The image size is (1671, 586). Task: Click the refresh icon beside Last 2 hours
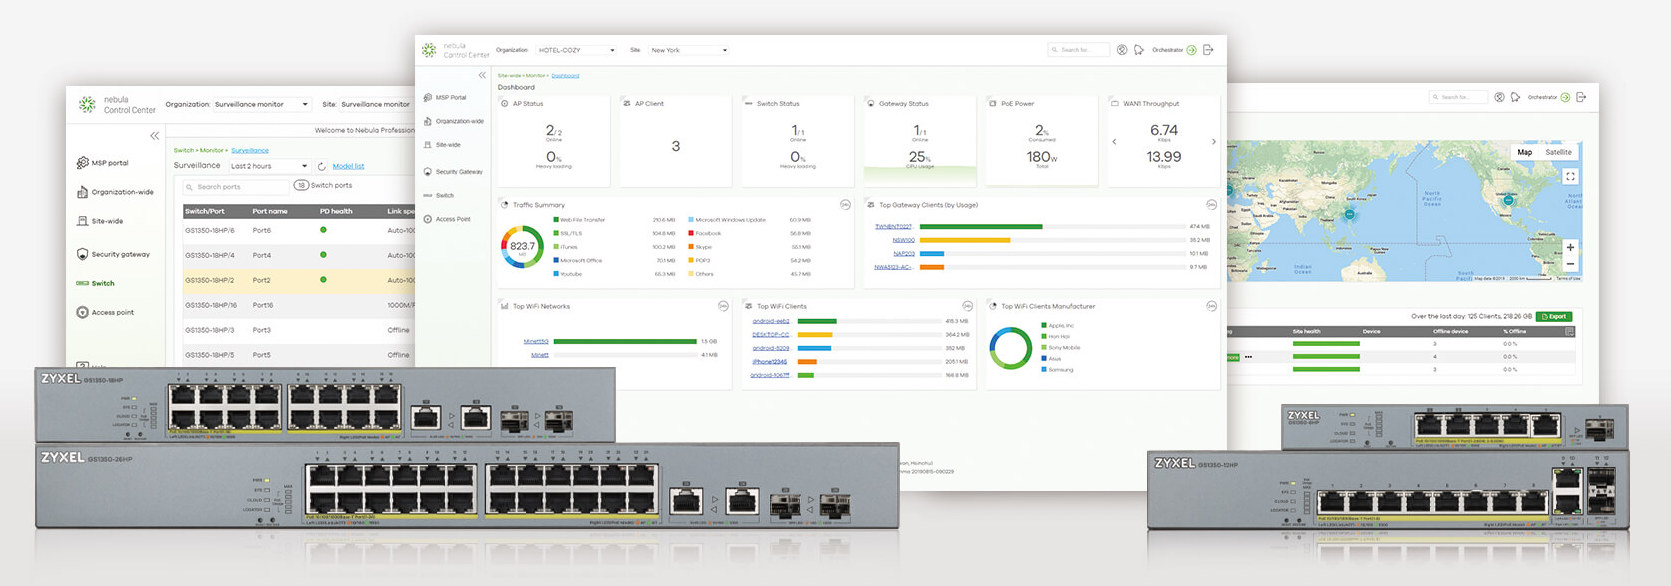(322, 166)
